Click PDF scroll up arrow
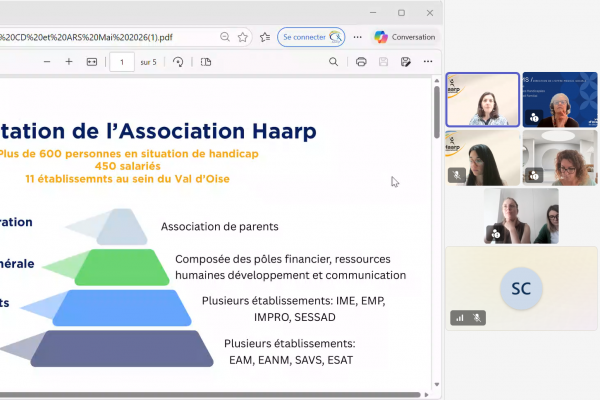Screen dimensions: 600x400 (x=437, y=81)
